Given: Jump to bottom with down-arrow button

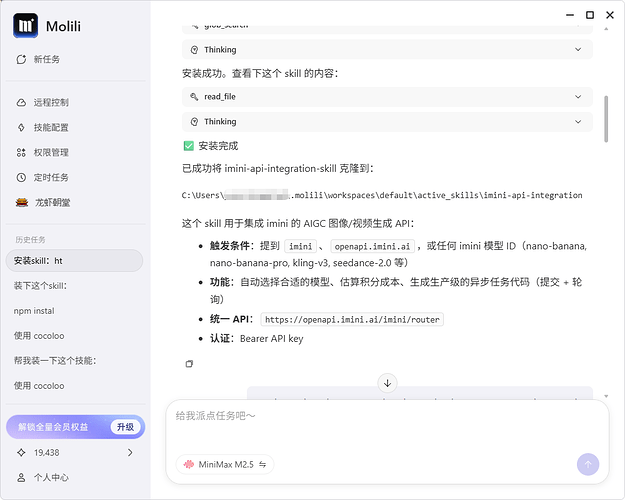Looking at the screenshot, I should pos(387,383).
